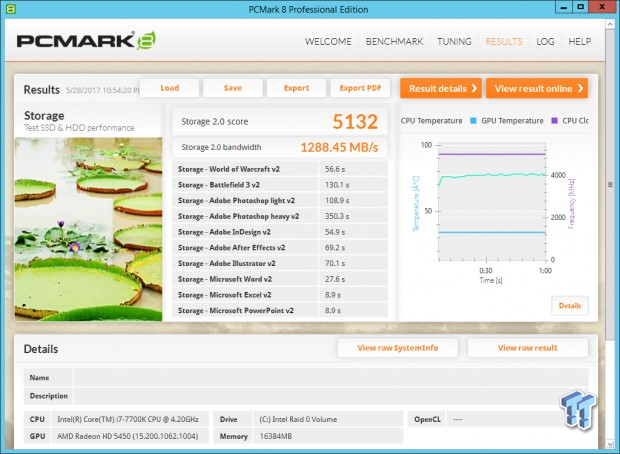
Task: Click the bandwidth value 1288.45 MB/s
Action: (339, 148)
